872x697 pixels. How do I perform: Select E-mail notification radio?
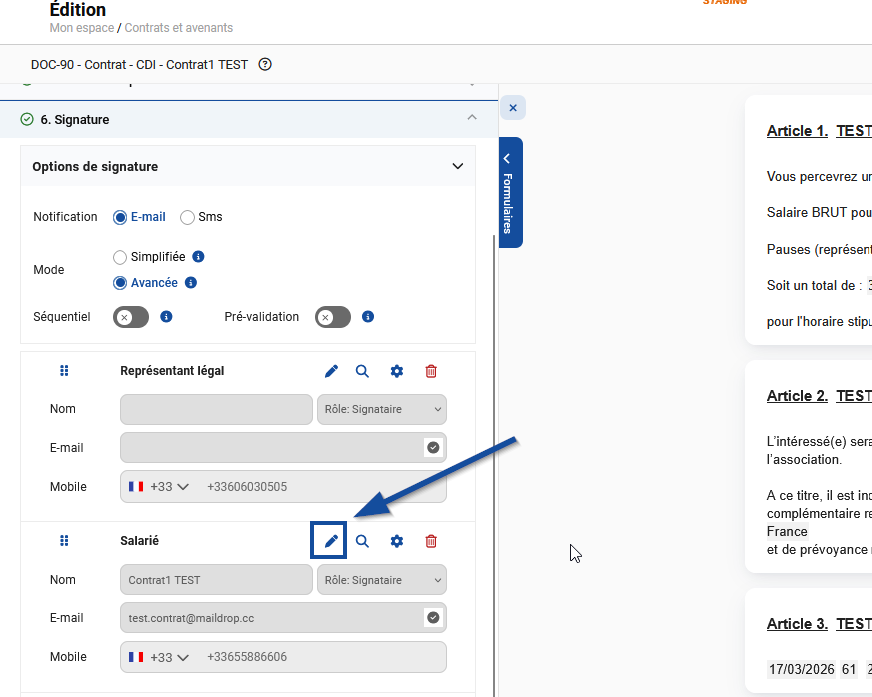[120, 217]
